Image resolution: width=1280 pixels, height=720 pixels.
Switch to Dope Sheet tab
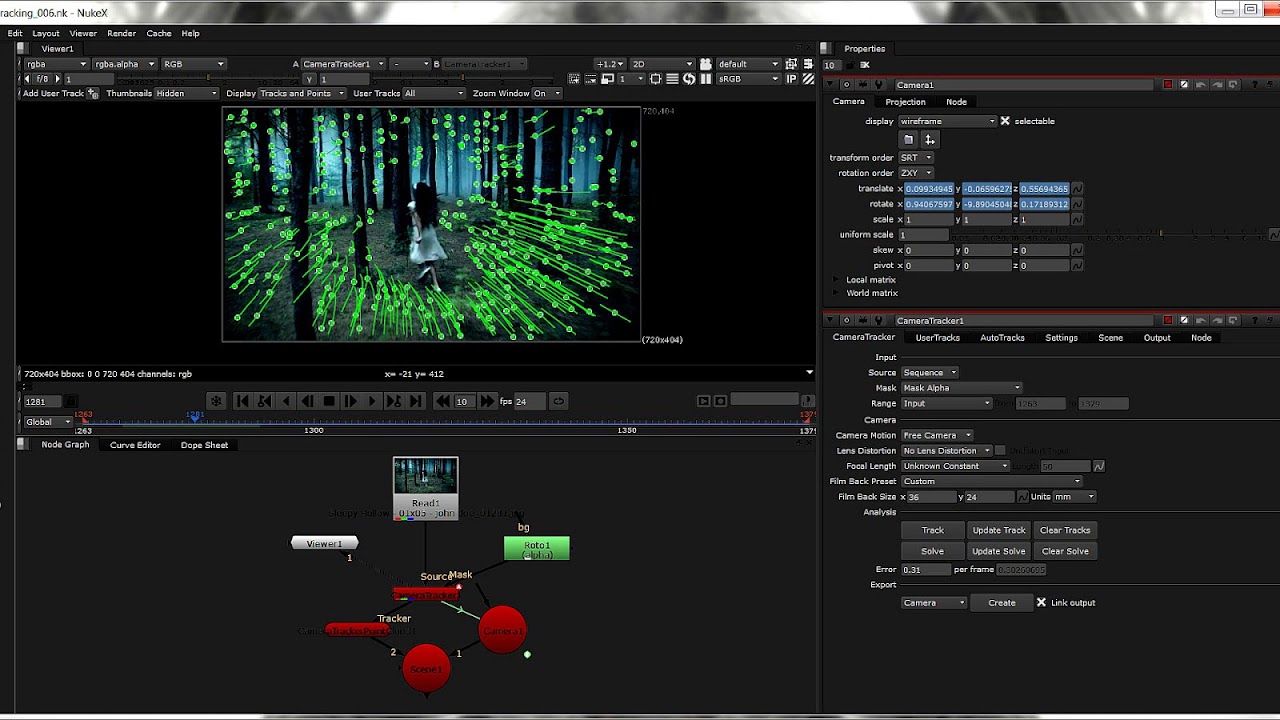click(x=204, y=445)
